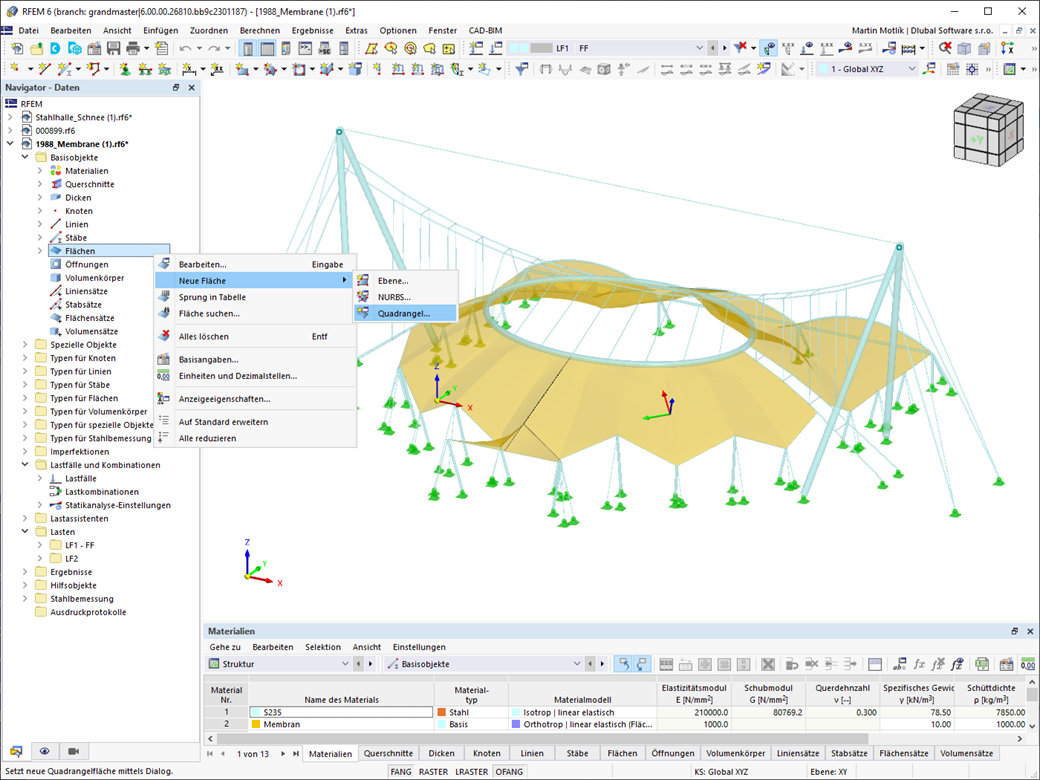Toggle the Tables panel icon in toolbar
This screenshot has height=780, width=1040.
pyautogui.click(x=267, y=48)
